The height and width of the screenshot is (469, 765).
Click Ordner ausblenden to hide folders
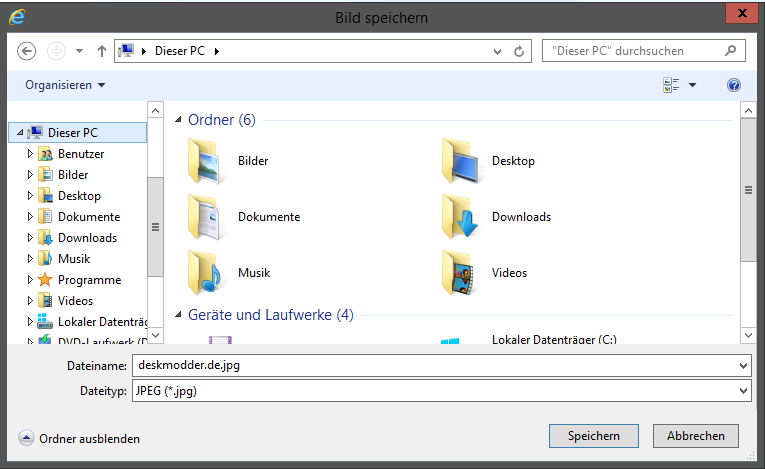click(x=79, y=438)
